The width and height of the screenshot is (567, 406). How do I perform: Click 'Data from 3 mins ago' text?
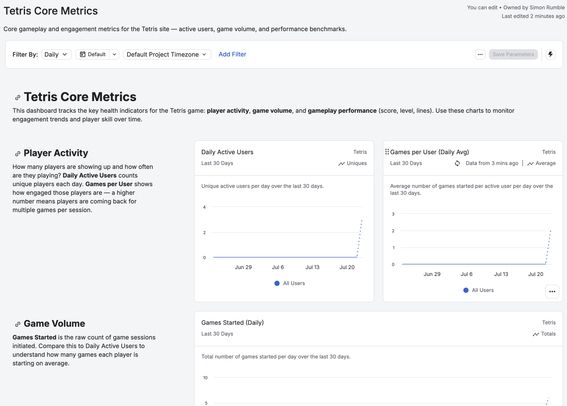pos(492,163)
